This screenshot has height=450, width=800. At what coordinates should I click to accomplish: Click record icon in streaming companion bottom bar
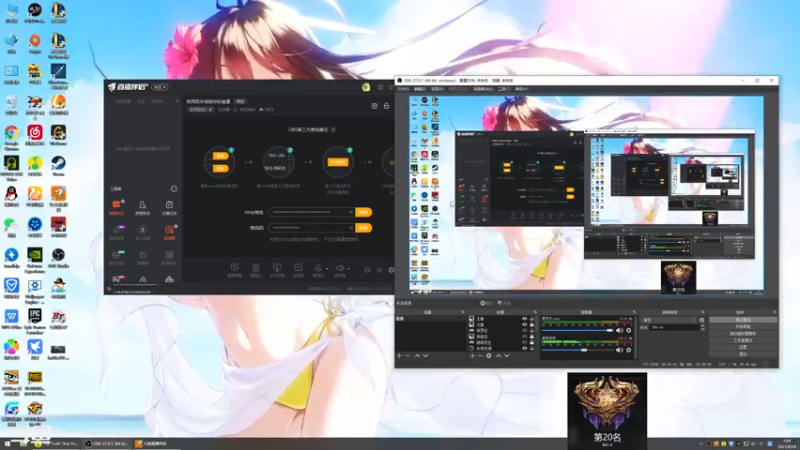[x=367, y=270]
